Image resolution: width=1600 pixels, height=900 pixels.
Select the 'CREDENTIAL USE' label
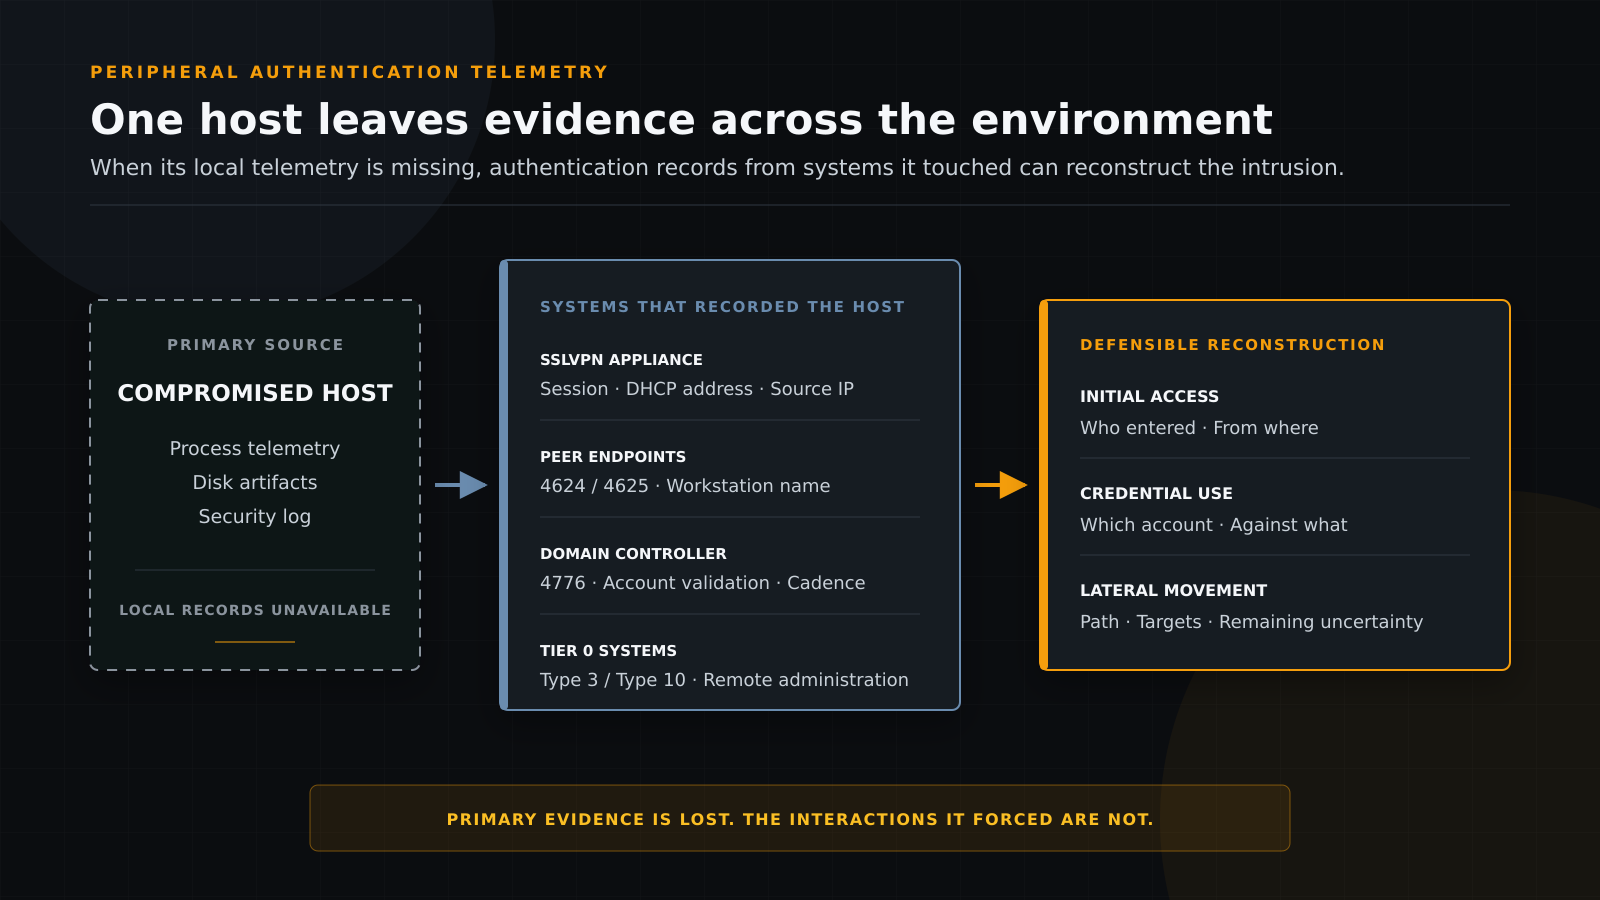(1156, 494)
